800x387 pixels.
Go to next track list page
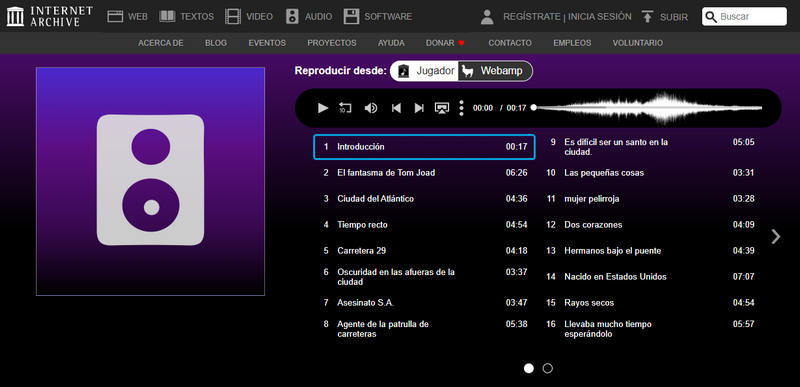[x=776, y=236]
